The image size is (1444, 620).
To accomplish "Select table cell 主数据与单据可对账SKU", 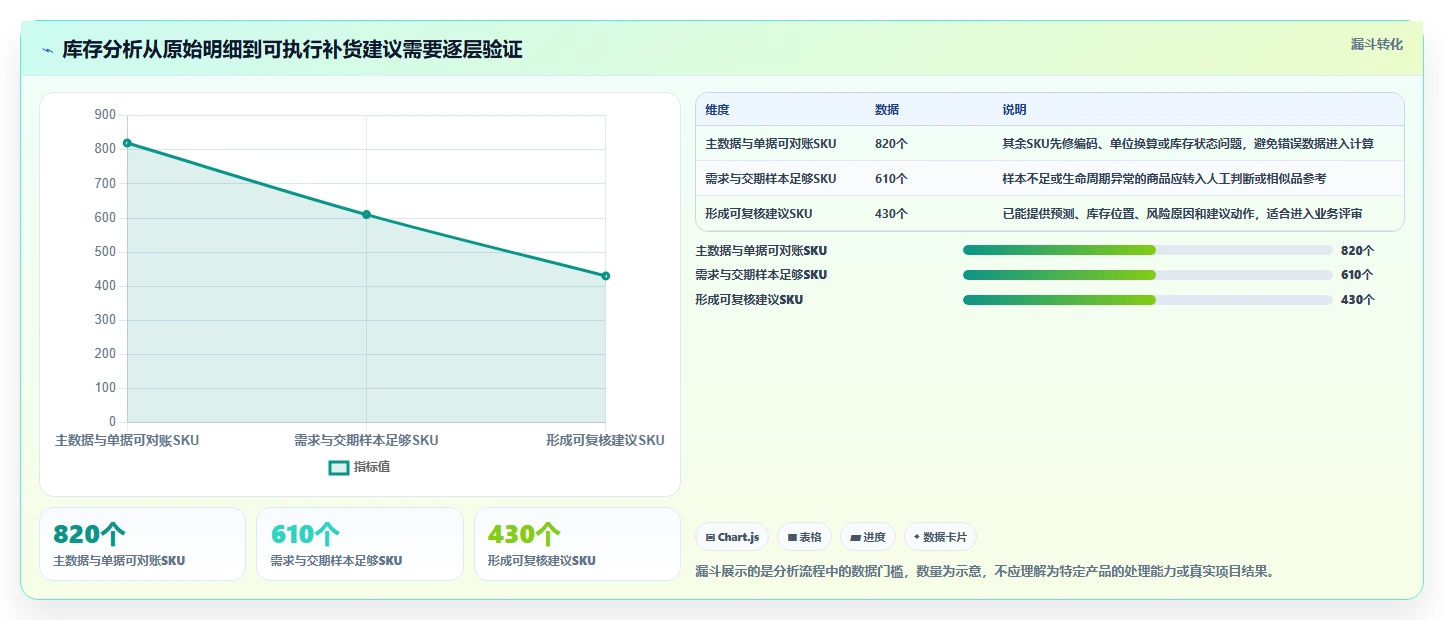I will pyautogui.click(x=770, y=144).
